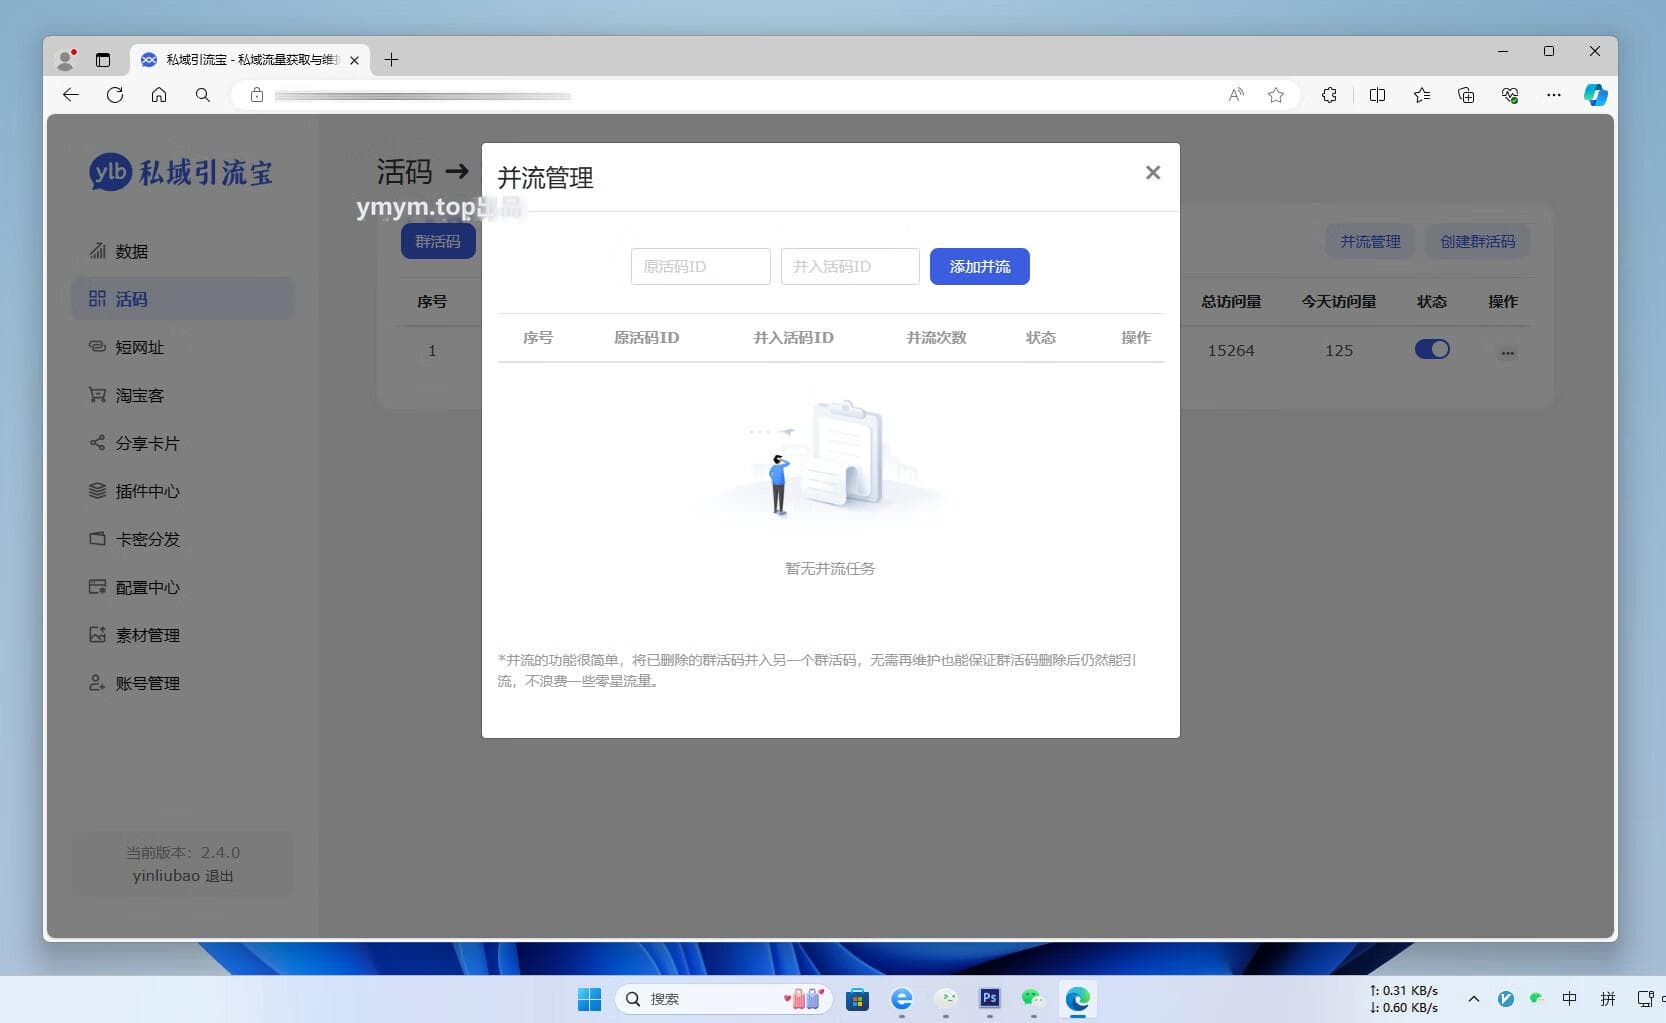Close the 私域引流宝 browser tab
The width and height of the screenshot is (1666, 1023).
coord(354,60)
